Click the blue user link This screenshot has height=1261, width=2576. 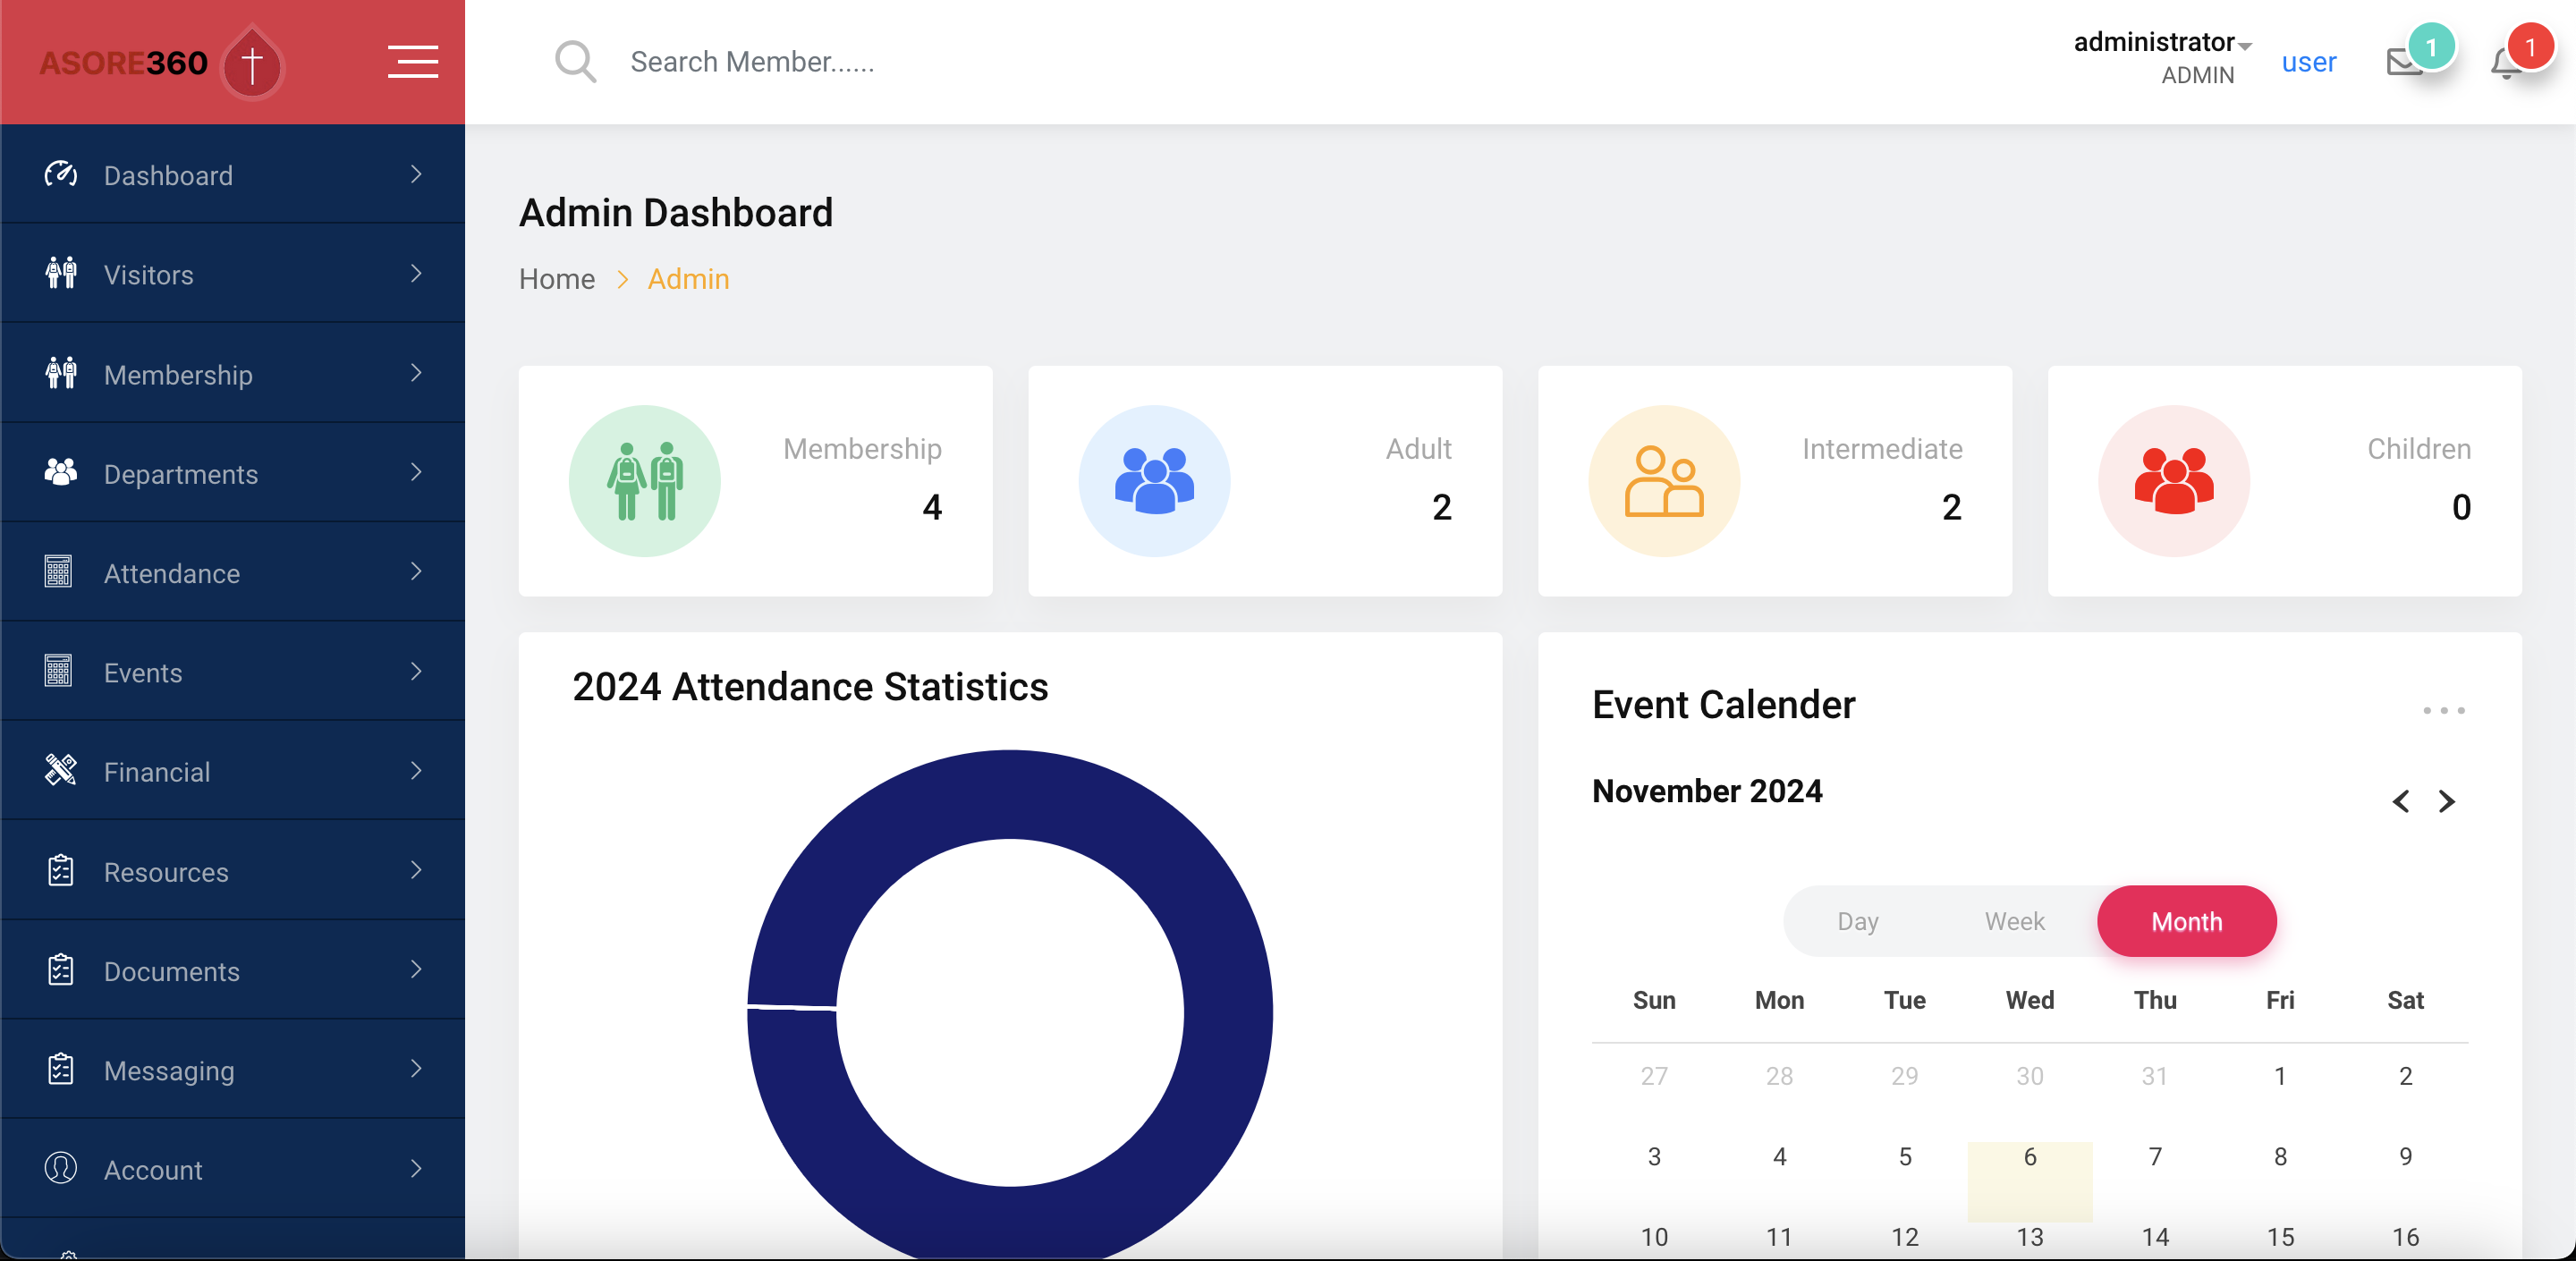point(2308,62)
